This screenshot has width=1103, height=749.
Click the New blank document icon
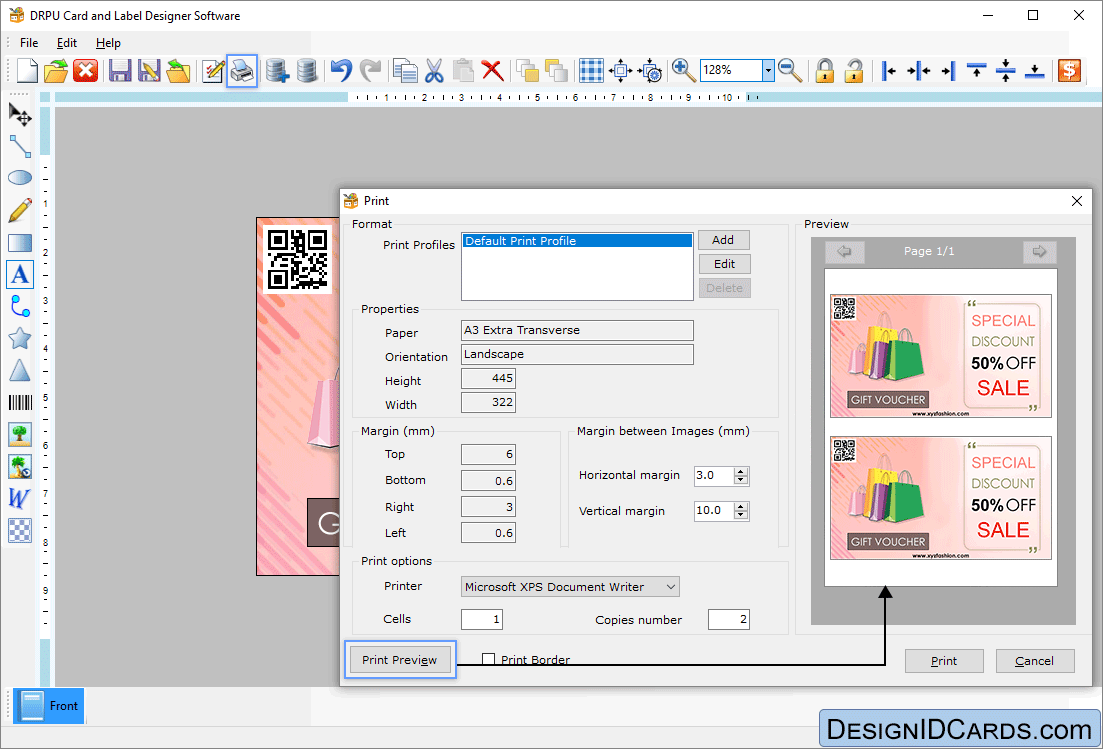(27, 70)
